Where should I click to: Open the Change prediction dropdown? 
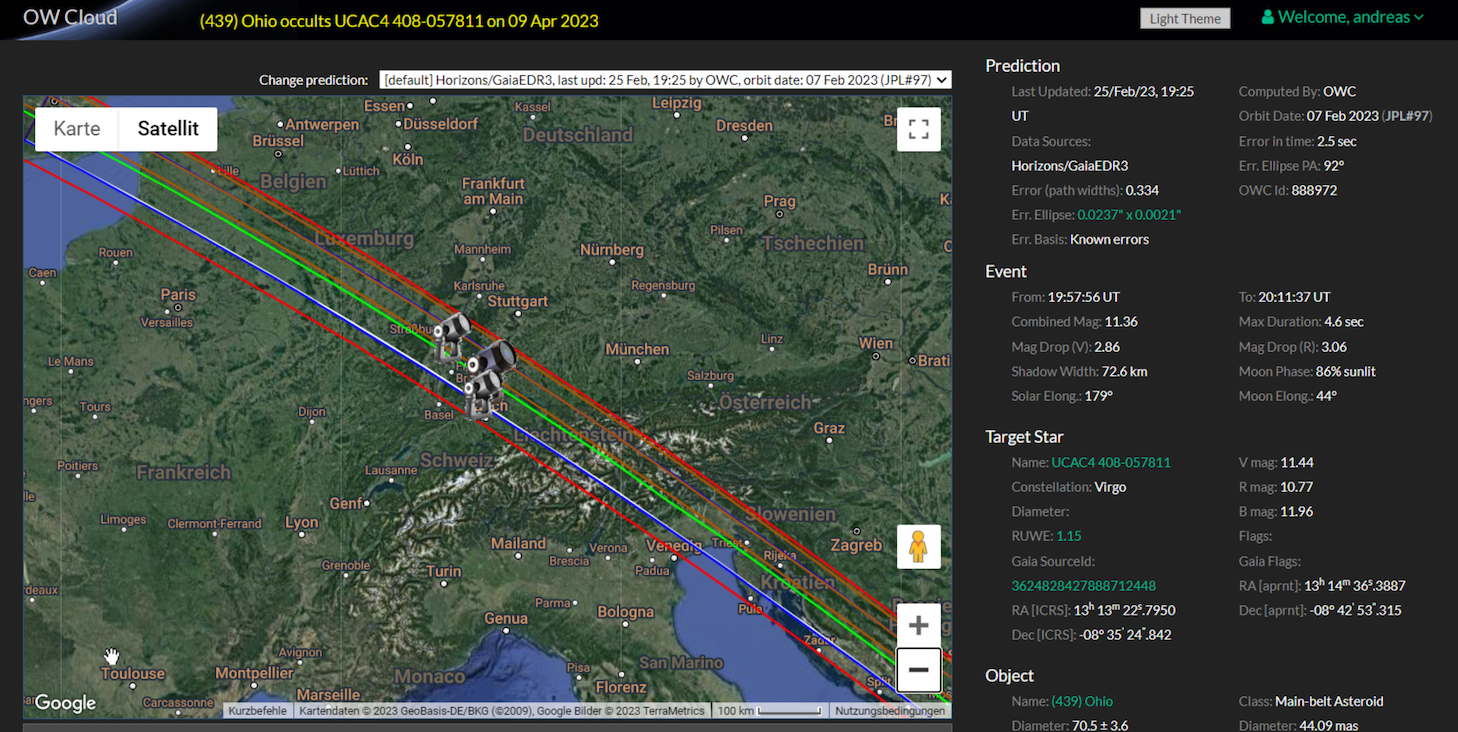[x=665, y=80]
